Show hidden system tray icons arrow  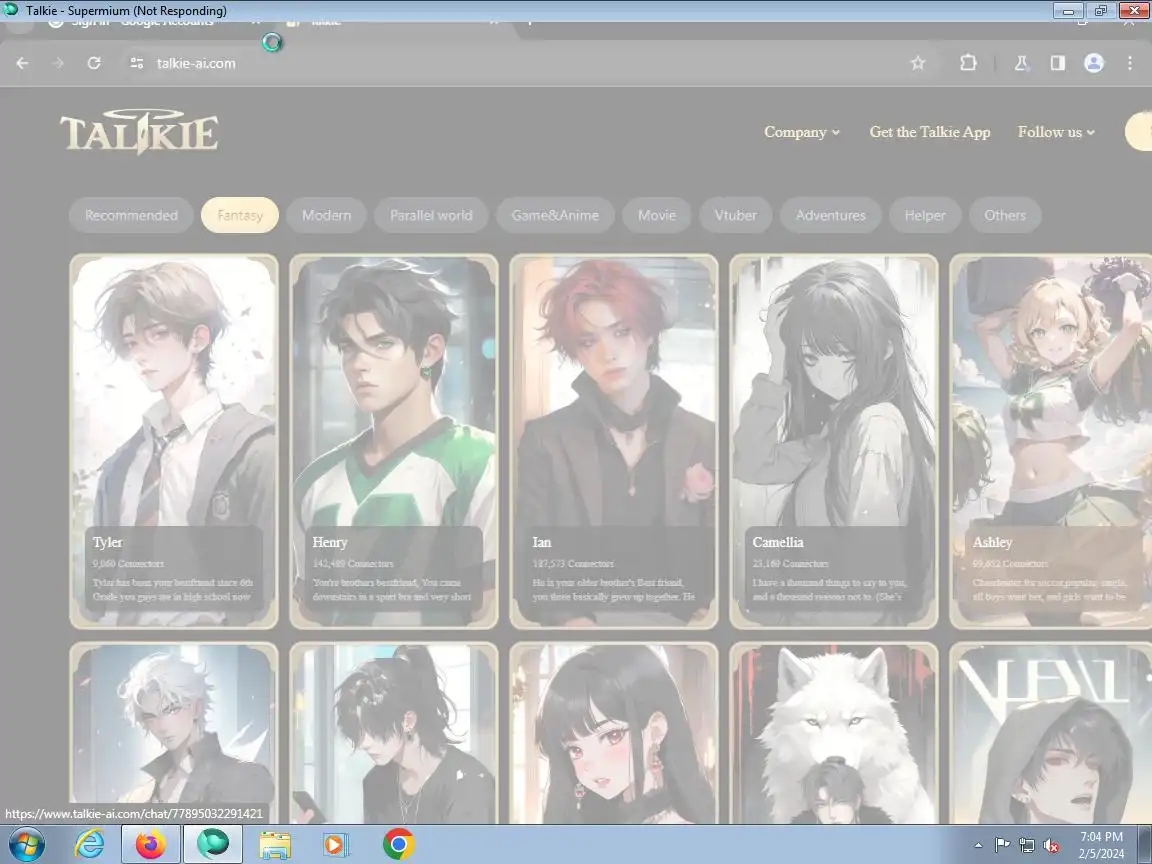click(x=978, y=846)
